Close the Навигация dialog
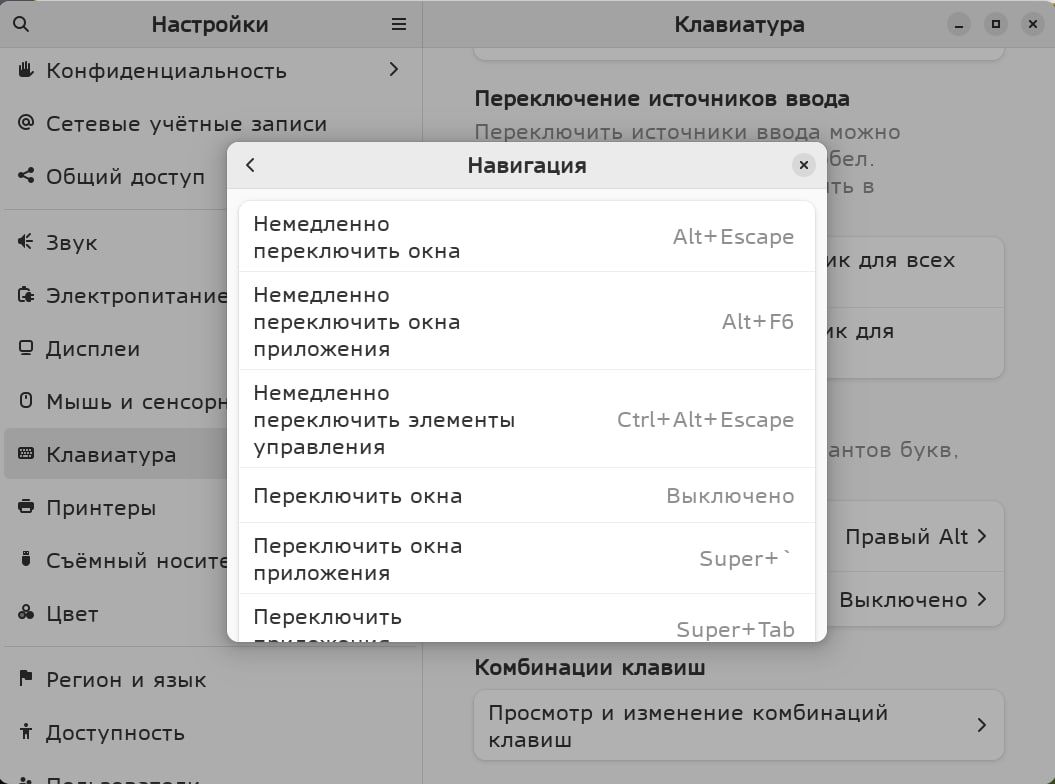This screenshot has width=1055, height=784. point(803,165)
